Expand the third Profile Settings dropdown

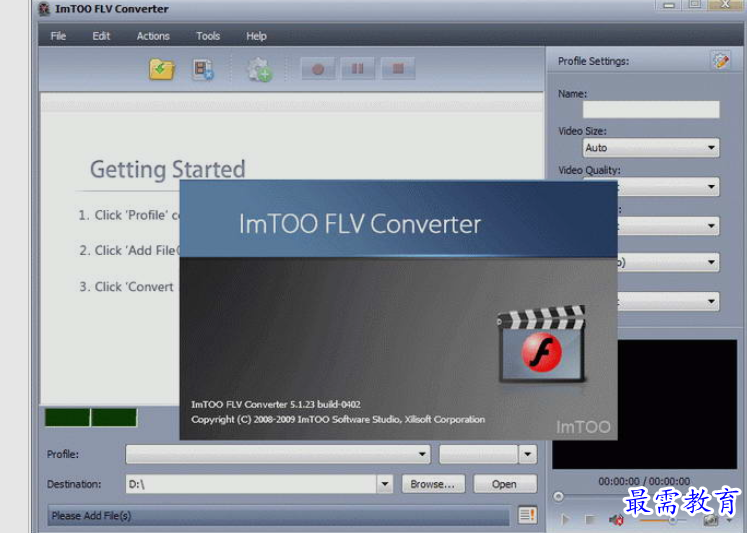(x=711, y=226)
